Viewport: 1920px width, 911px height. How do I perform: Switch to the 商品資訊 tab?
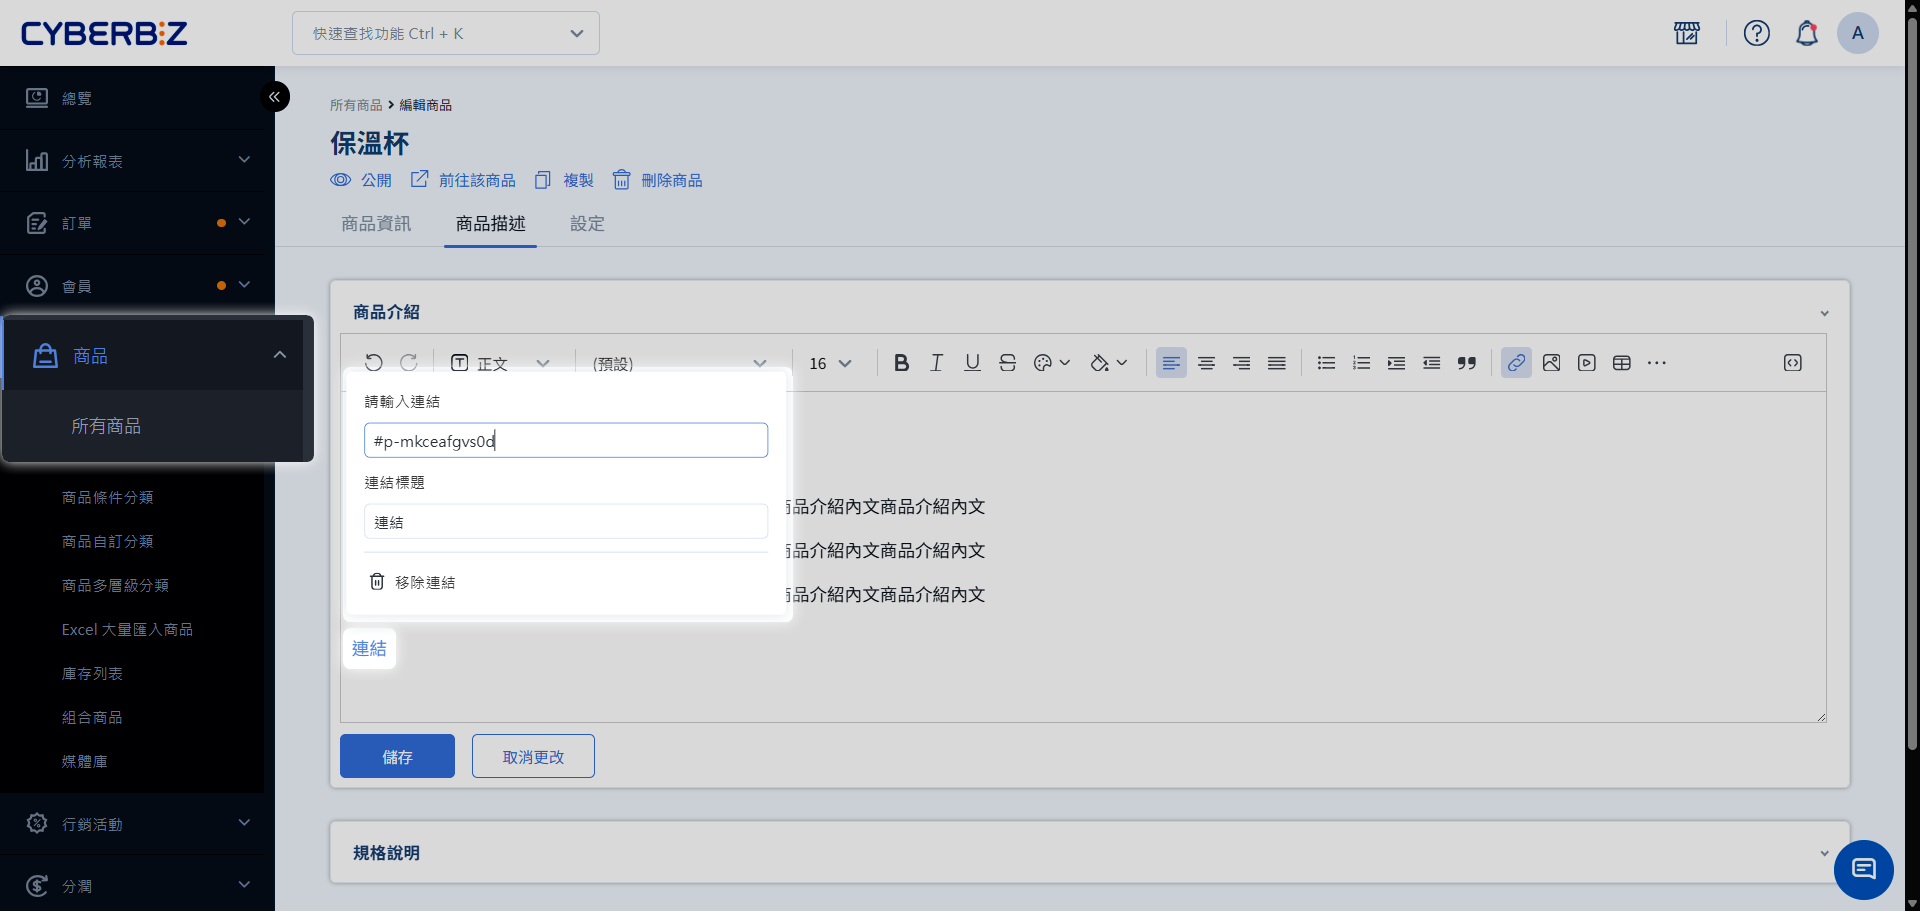click(x=376, y=224)
